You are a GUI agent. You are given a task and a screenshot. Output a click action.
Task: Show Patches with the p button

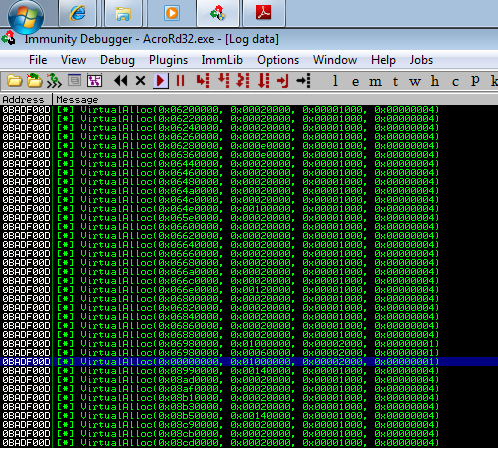475,81
